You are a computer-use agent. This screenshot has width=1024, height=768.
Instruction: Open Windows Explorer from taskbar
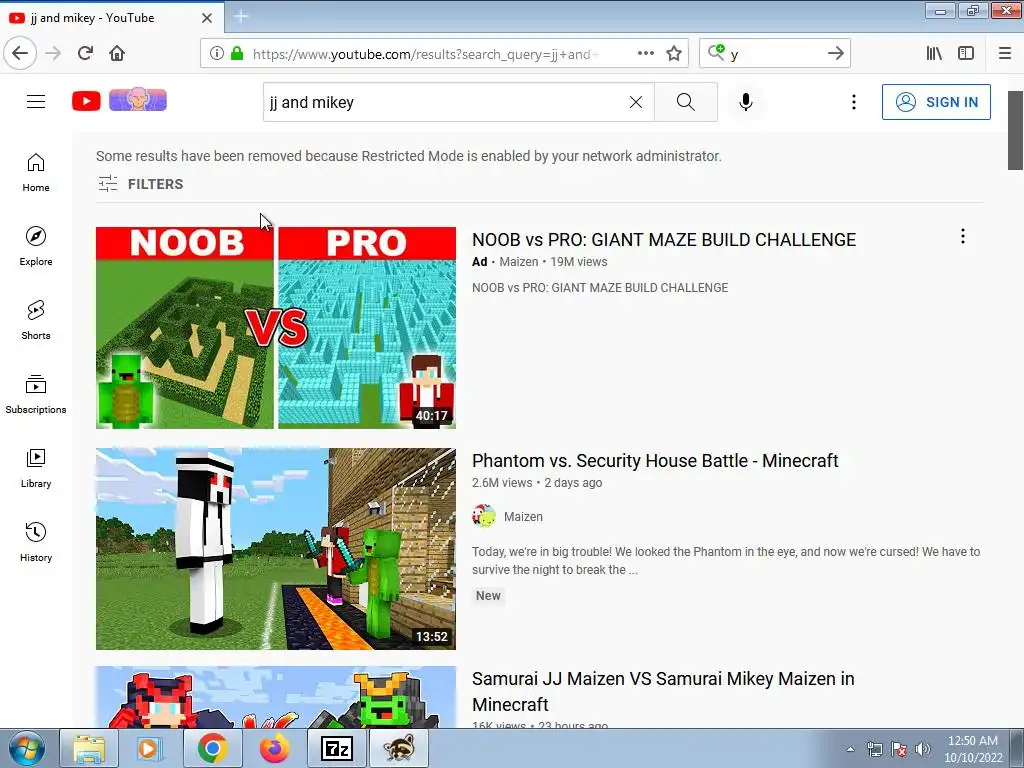[89, 748]
